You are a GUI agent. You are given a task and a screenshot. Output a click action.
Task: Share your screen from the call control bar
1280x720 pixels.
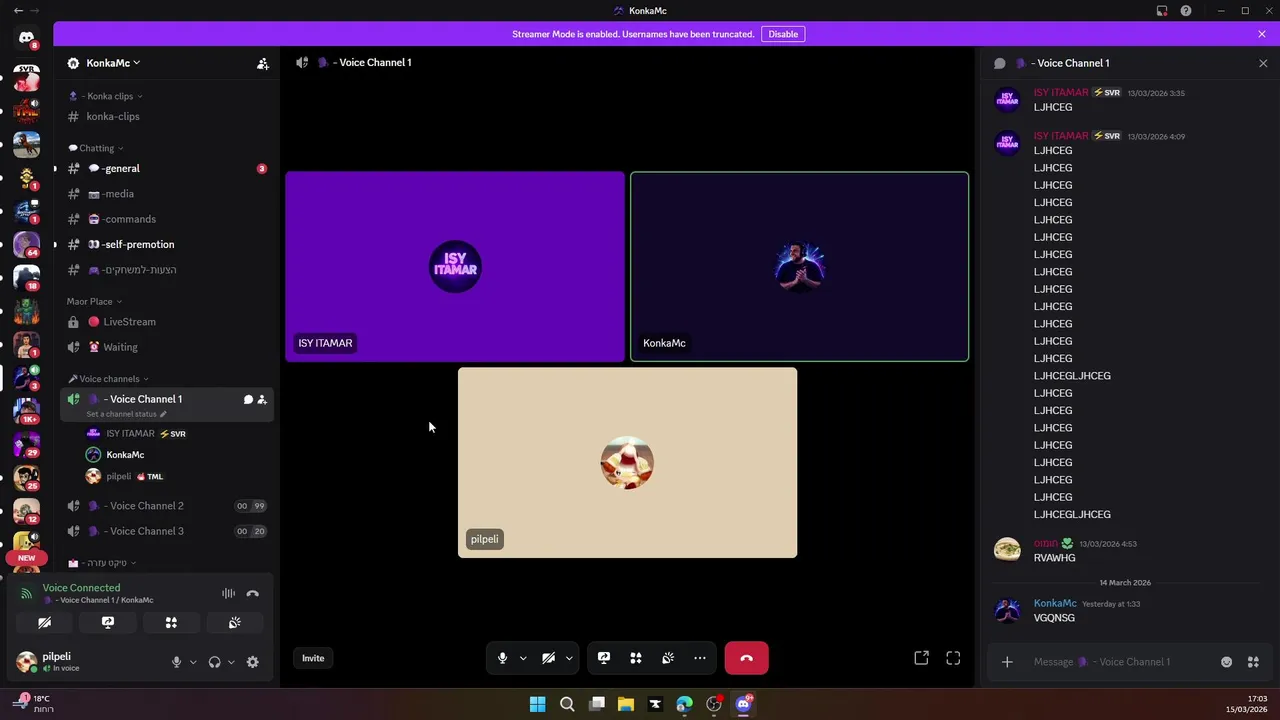coord(604,658)
